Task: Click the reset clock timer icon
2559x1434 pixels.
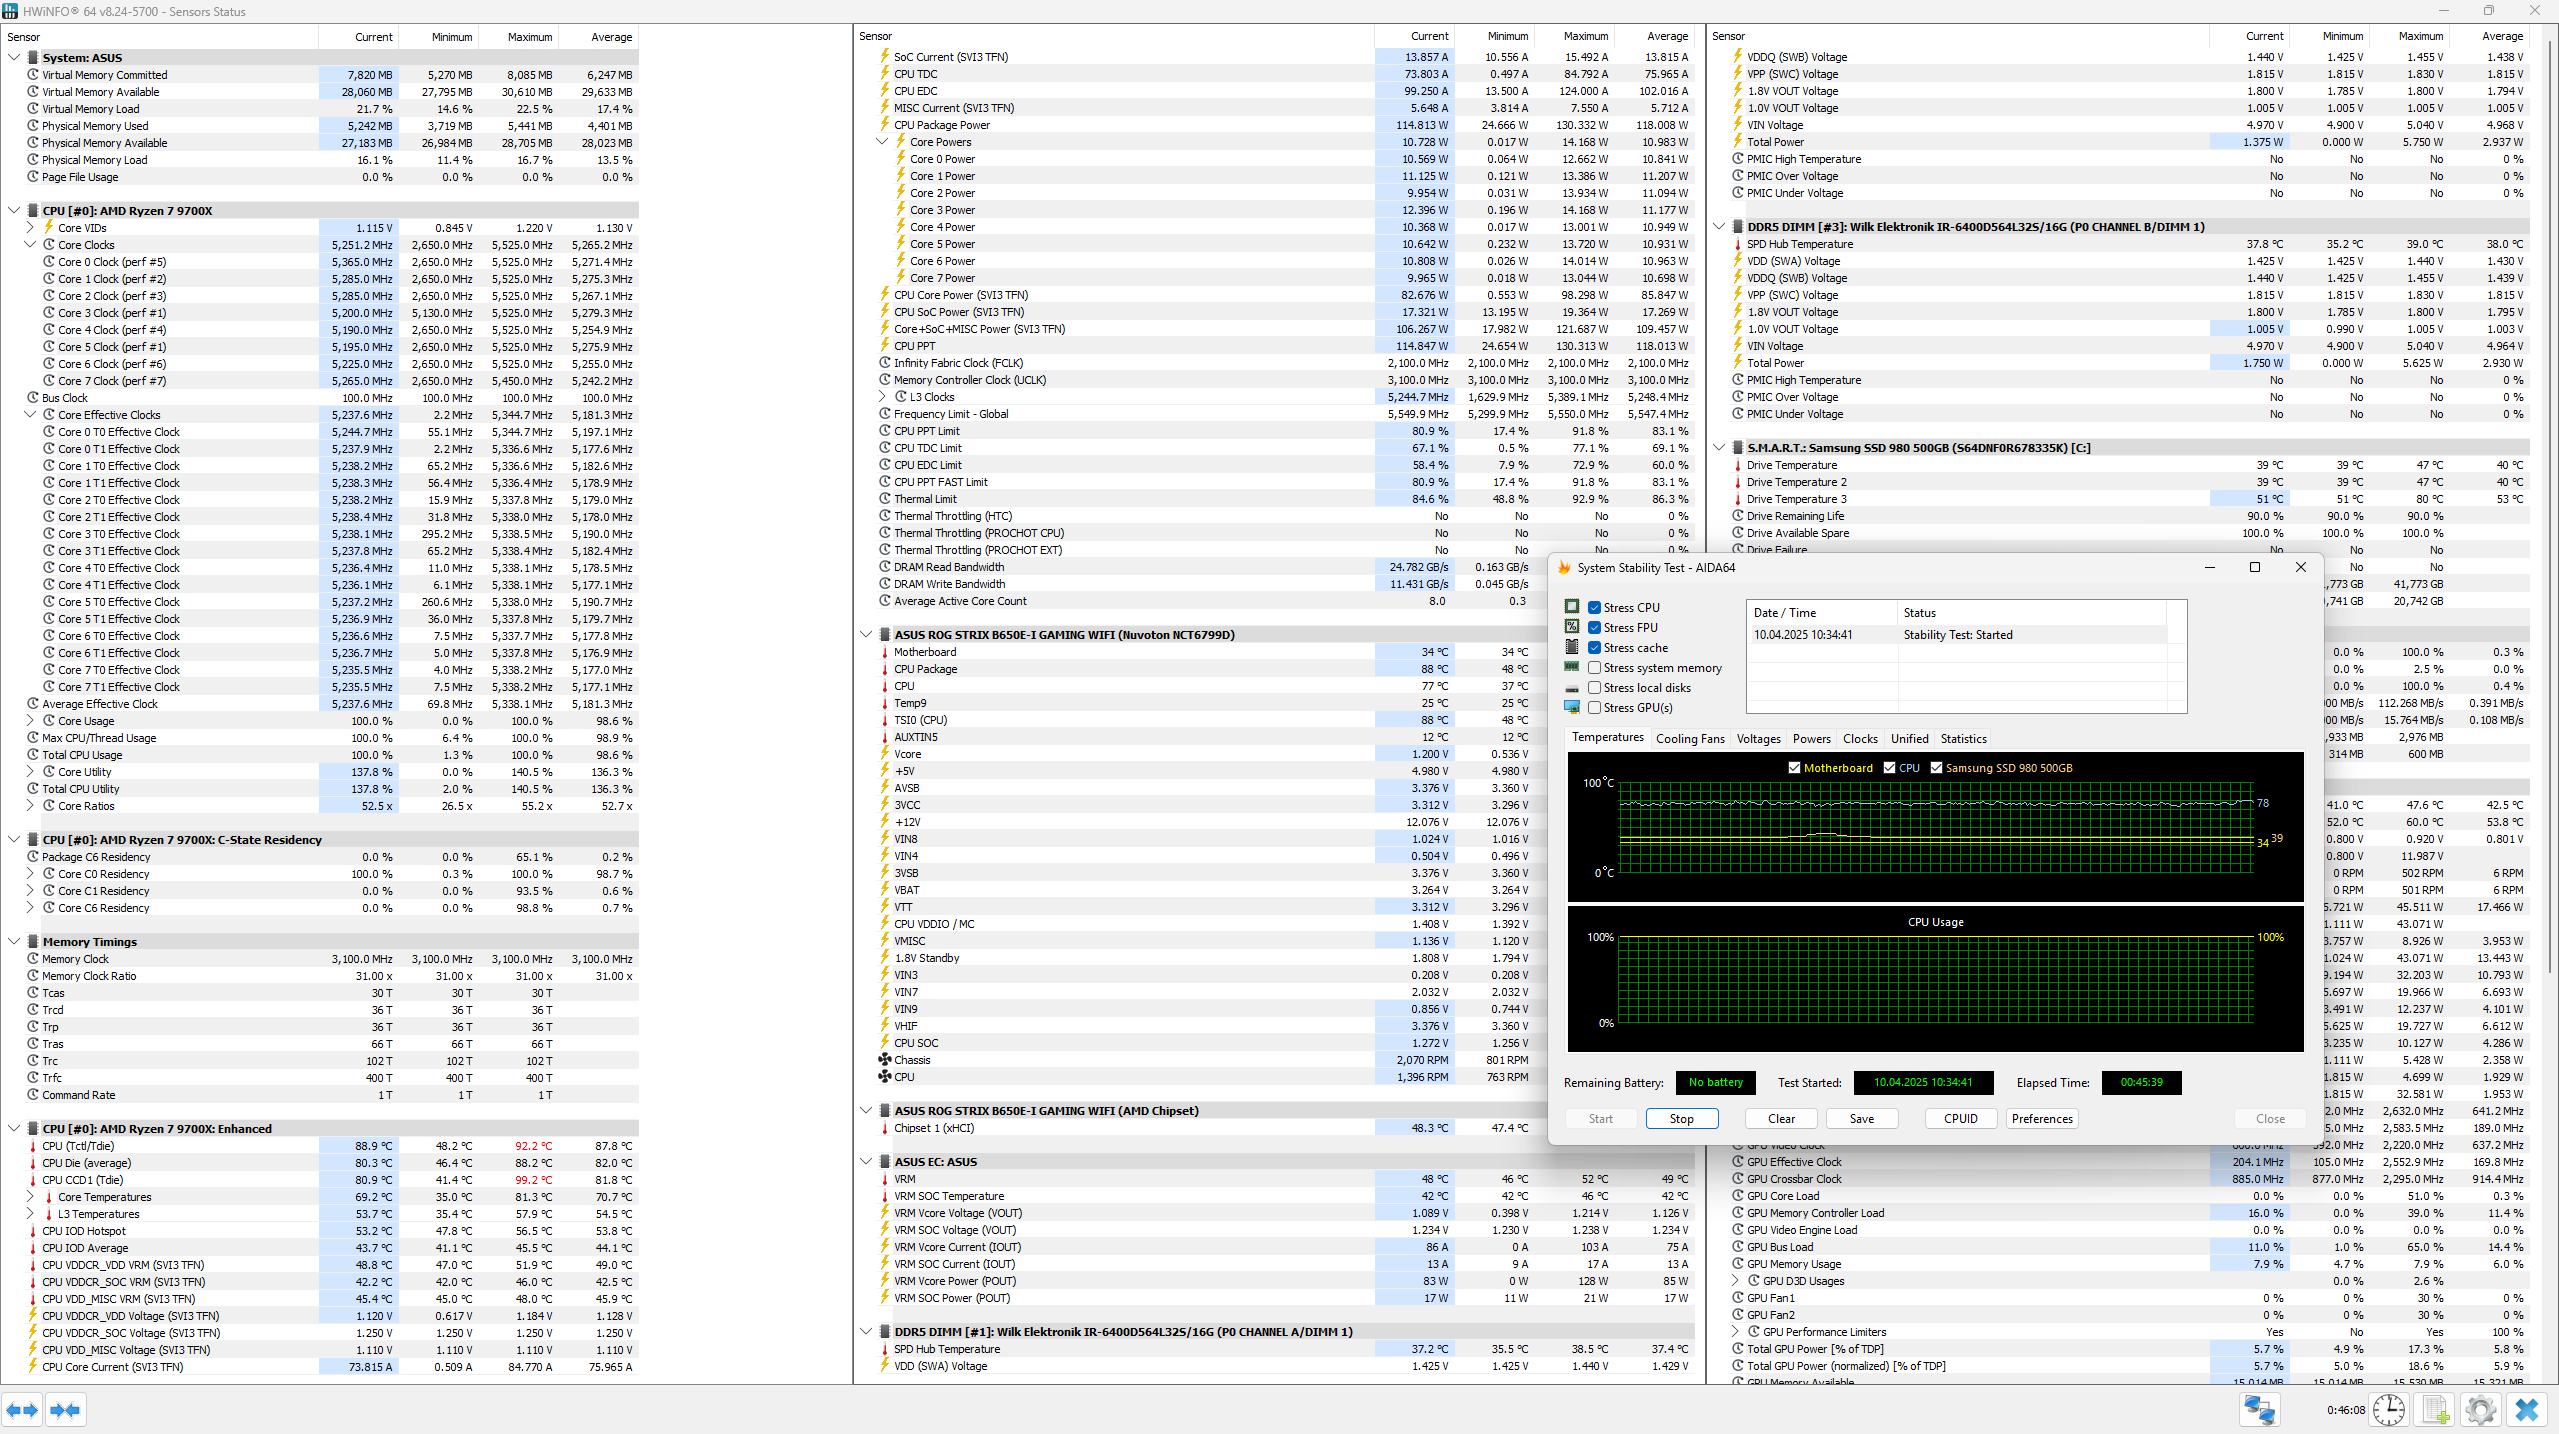Action: pos(2389,1410)
